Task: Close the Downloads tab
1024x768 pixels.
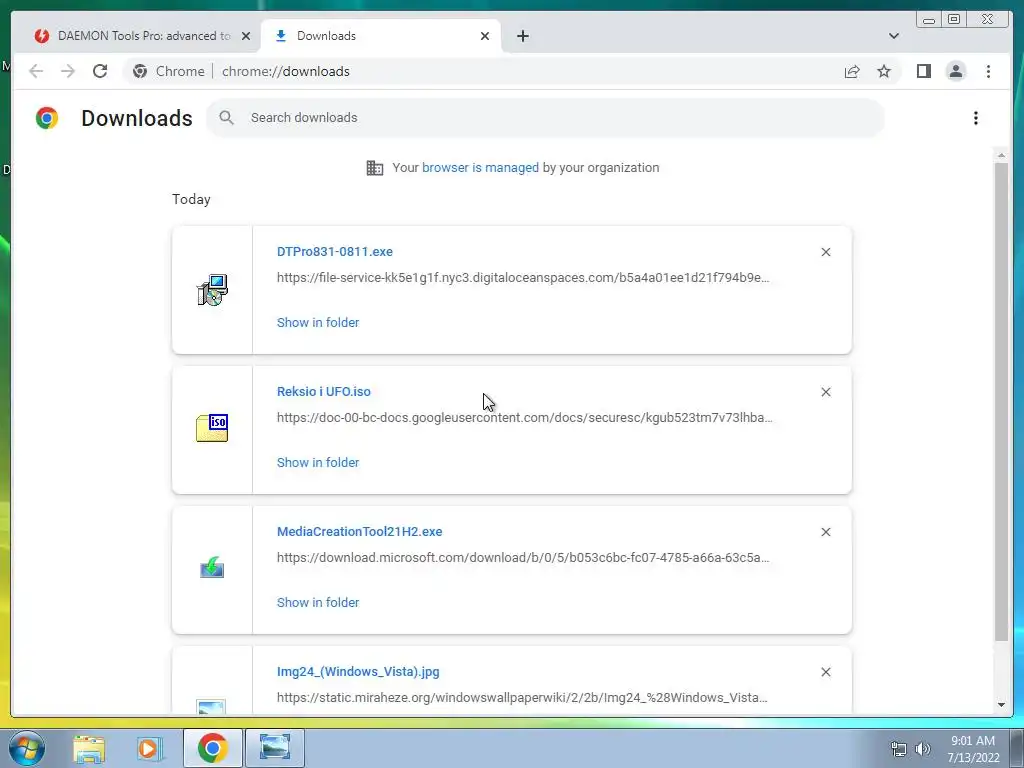Action: coord(485,36)
